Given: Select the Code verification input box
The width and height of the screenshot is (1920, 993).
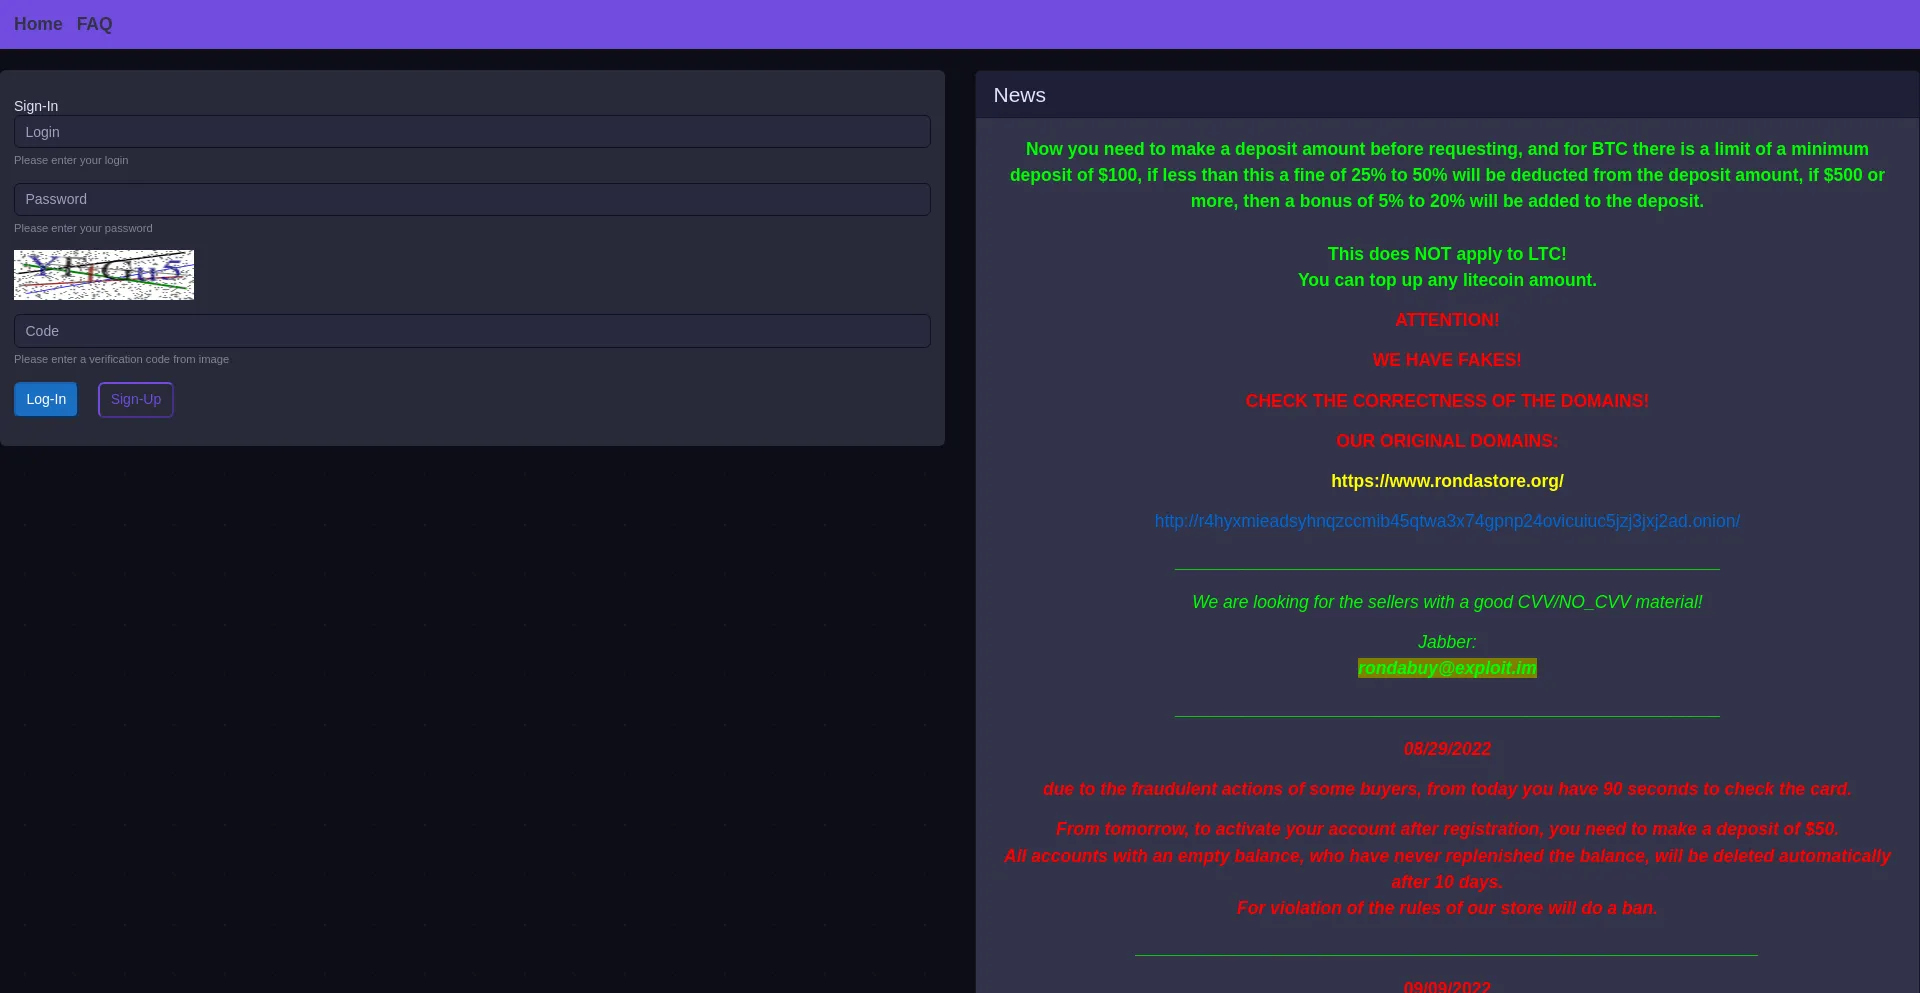Looking at the screenshot, I should click(x=472, y=331).
